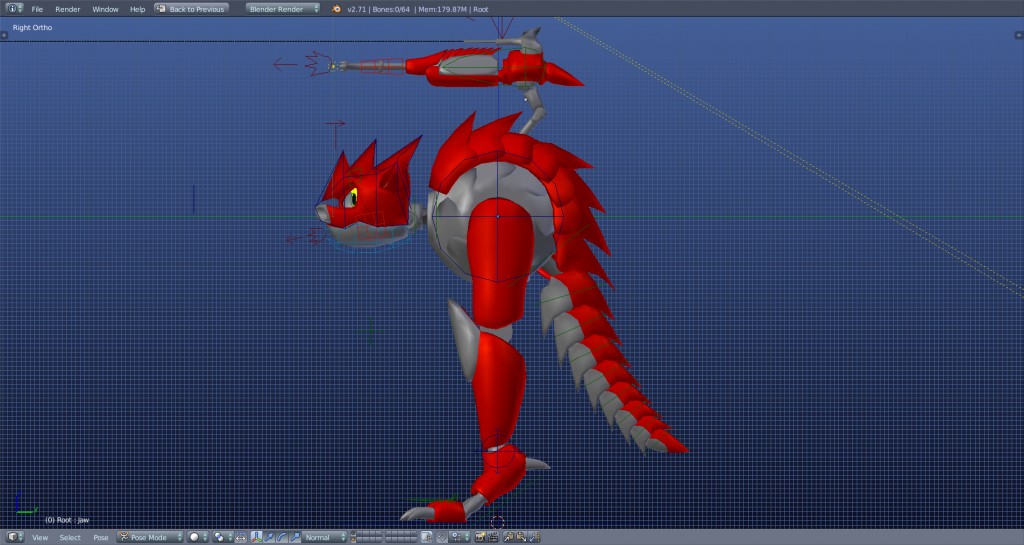The image size is (1024, 545).
Task: Open the viewport shading sphere icon
Action: click(x=197, y=537)
